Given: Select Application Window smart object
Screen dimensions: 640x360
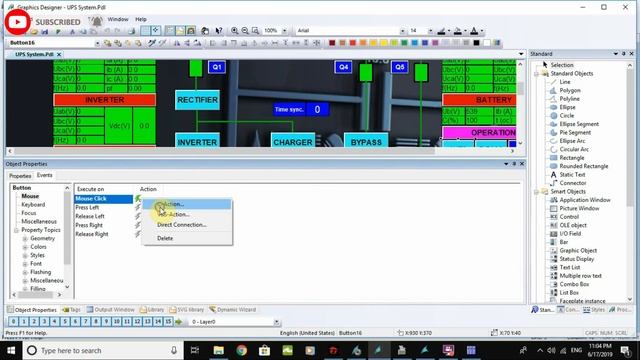Looking at the screenshot, I should 585,200.
